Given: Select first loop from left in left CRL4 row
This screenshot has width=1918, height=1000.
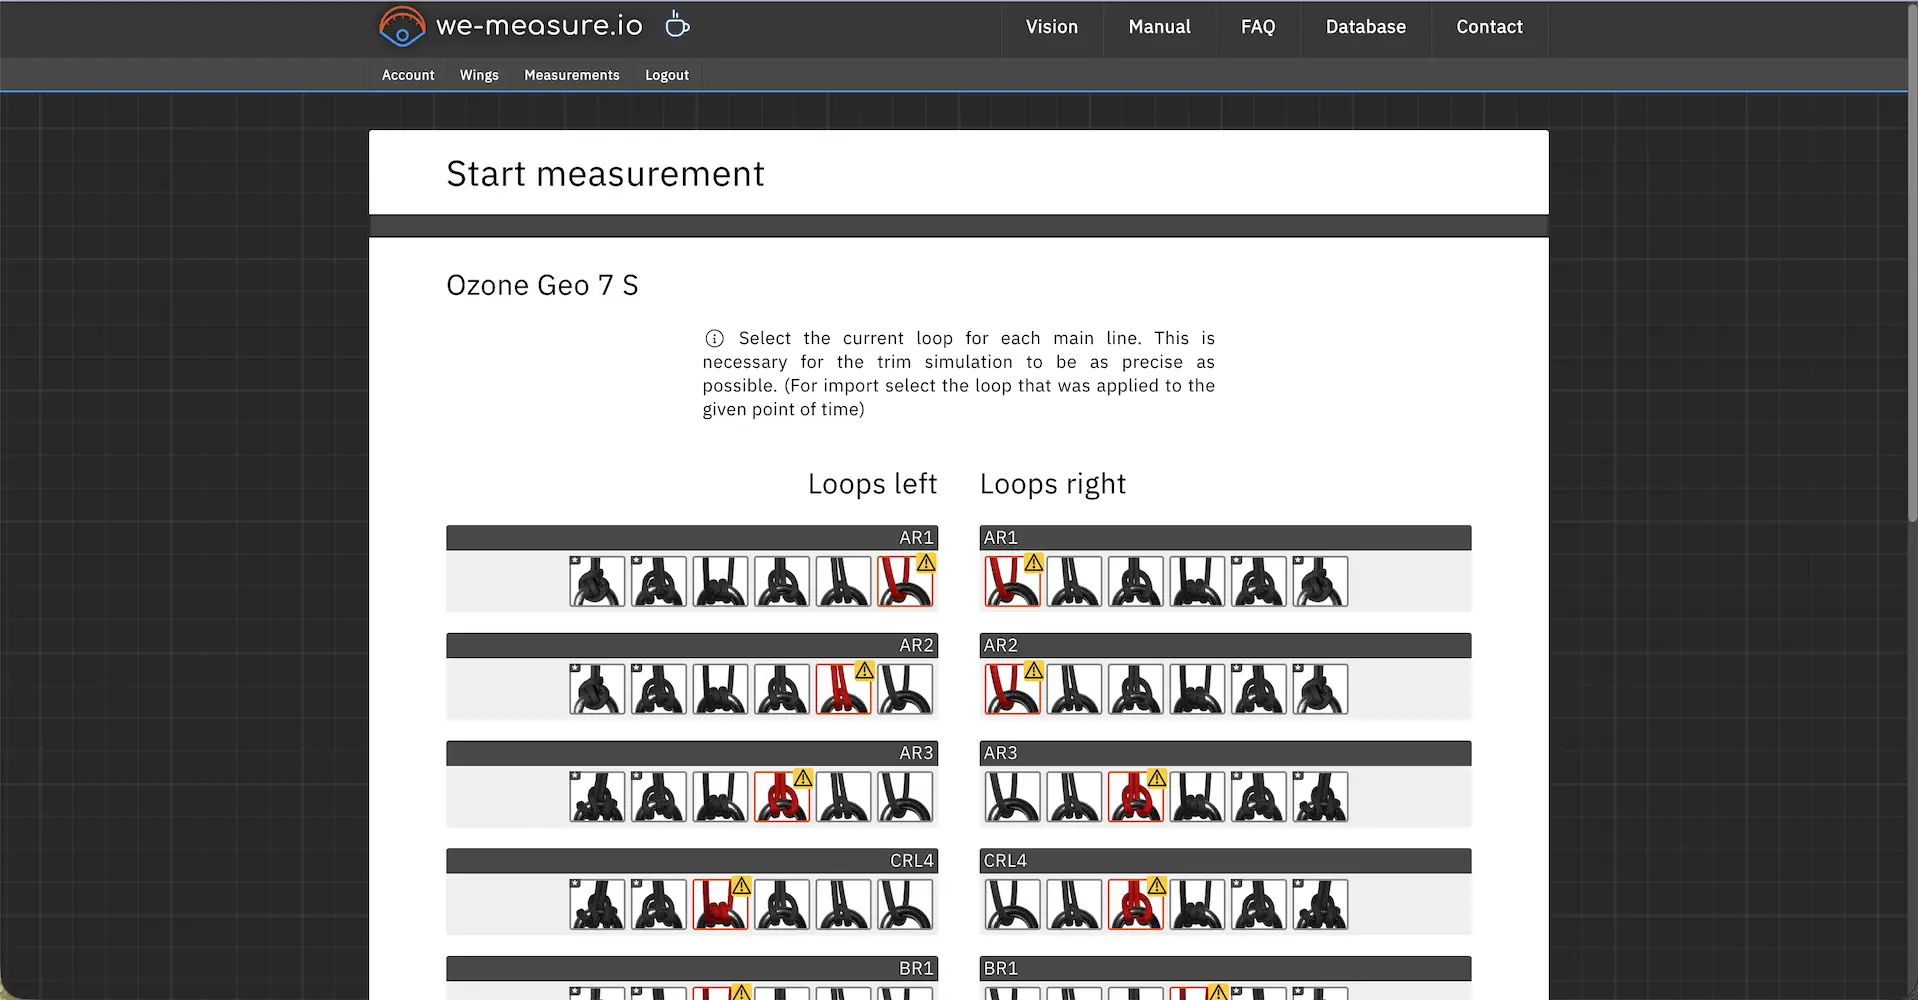Looking at the screenshot, I should coord(597,906).
